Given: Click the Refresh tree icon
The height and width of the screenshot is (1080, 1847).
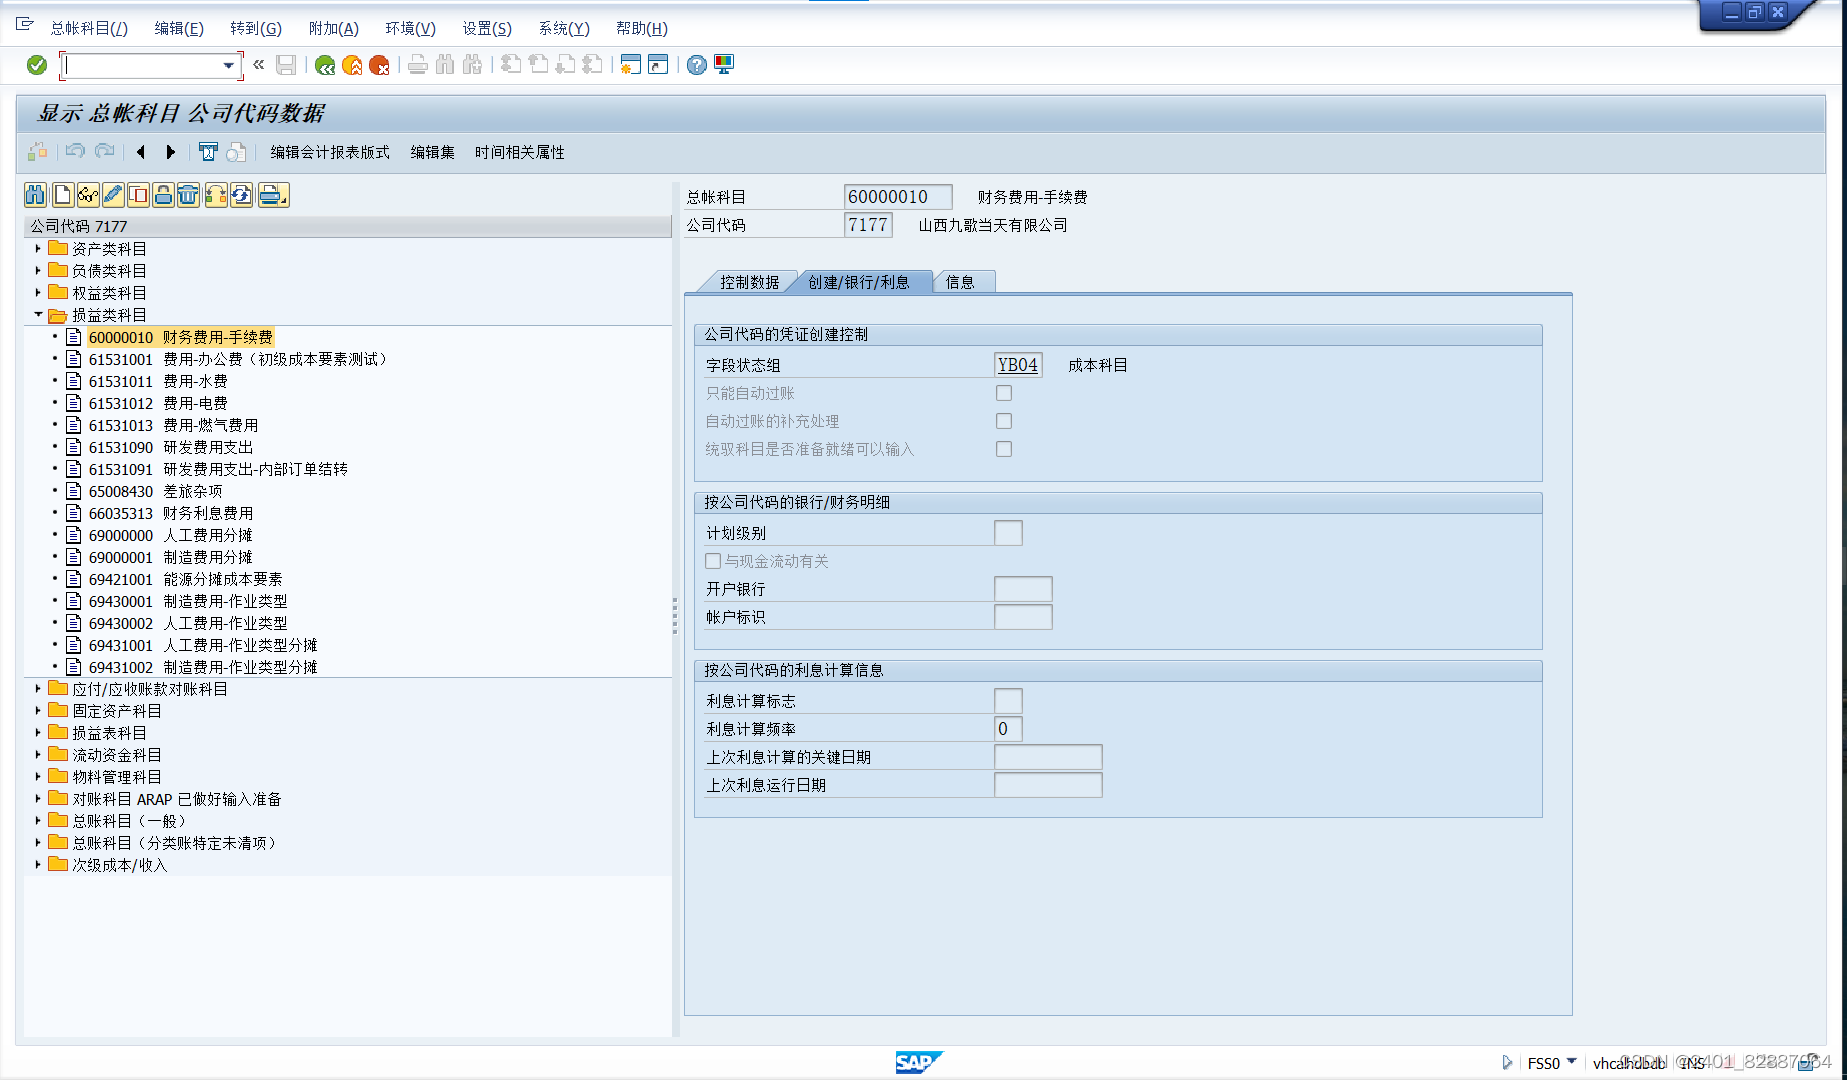Looking at the screenshot, I should [x=241, y=195].
